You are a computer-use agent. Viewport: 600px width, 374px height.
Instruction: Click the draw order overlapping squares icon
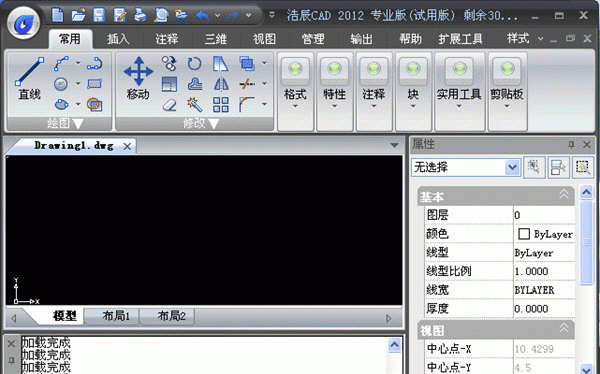point(247,63)
